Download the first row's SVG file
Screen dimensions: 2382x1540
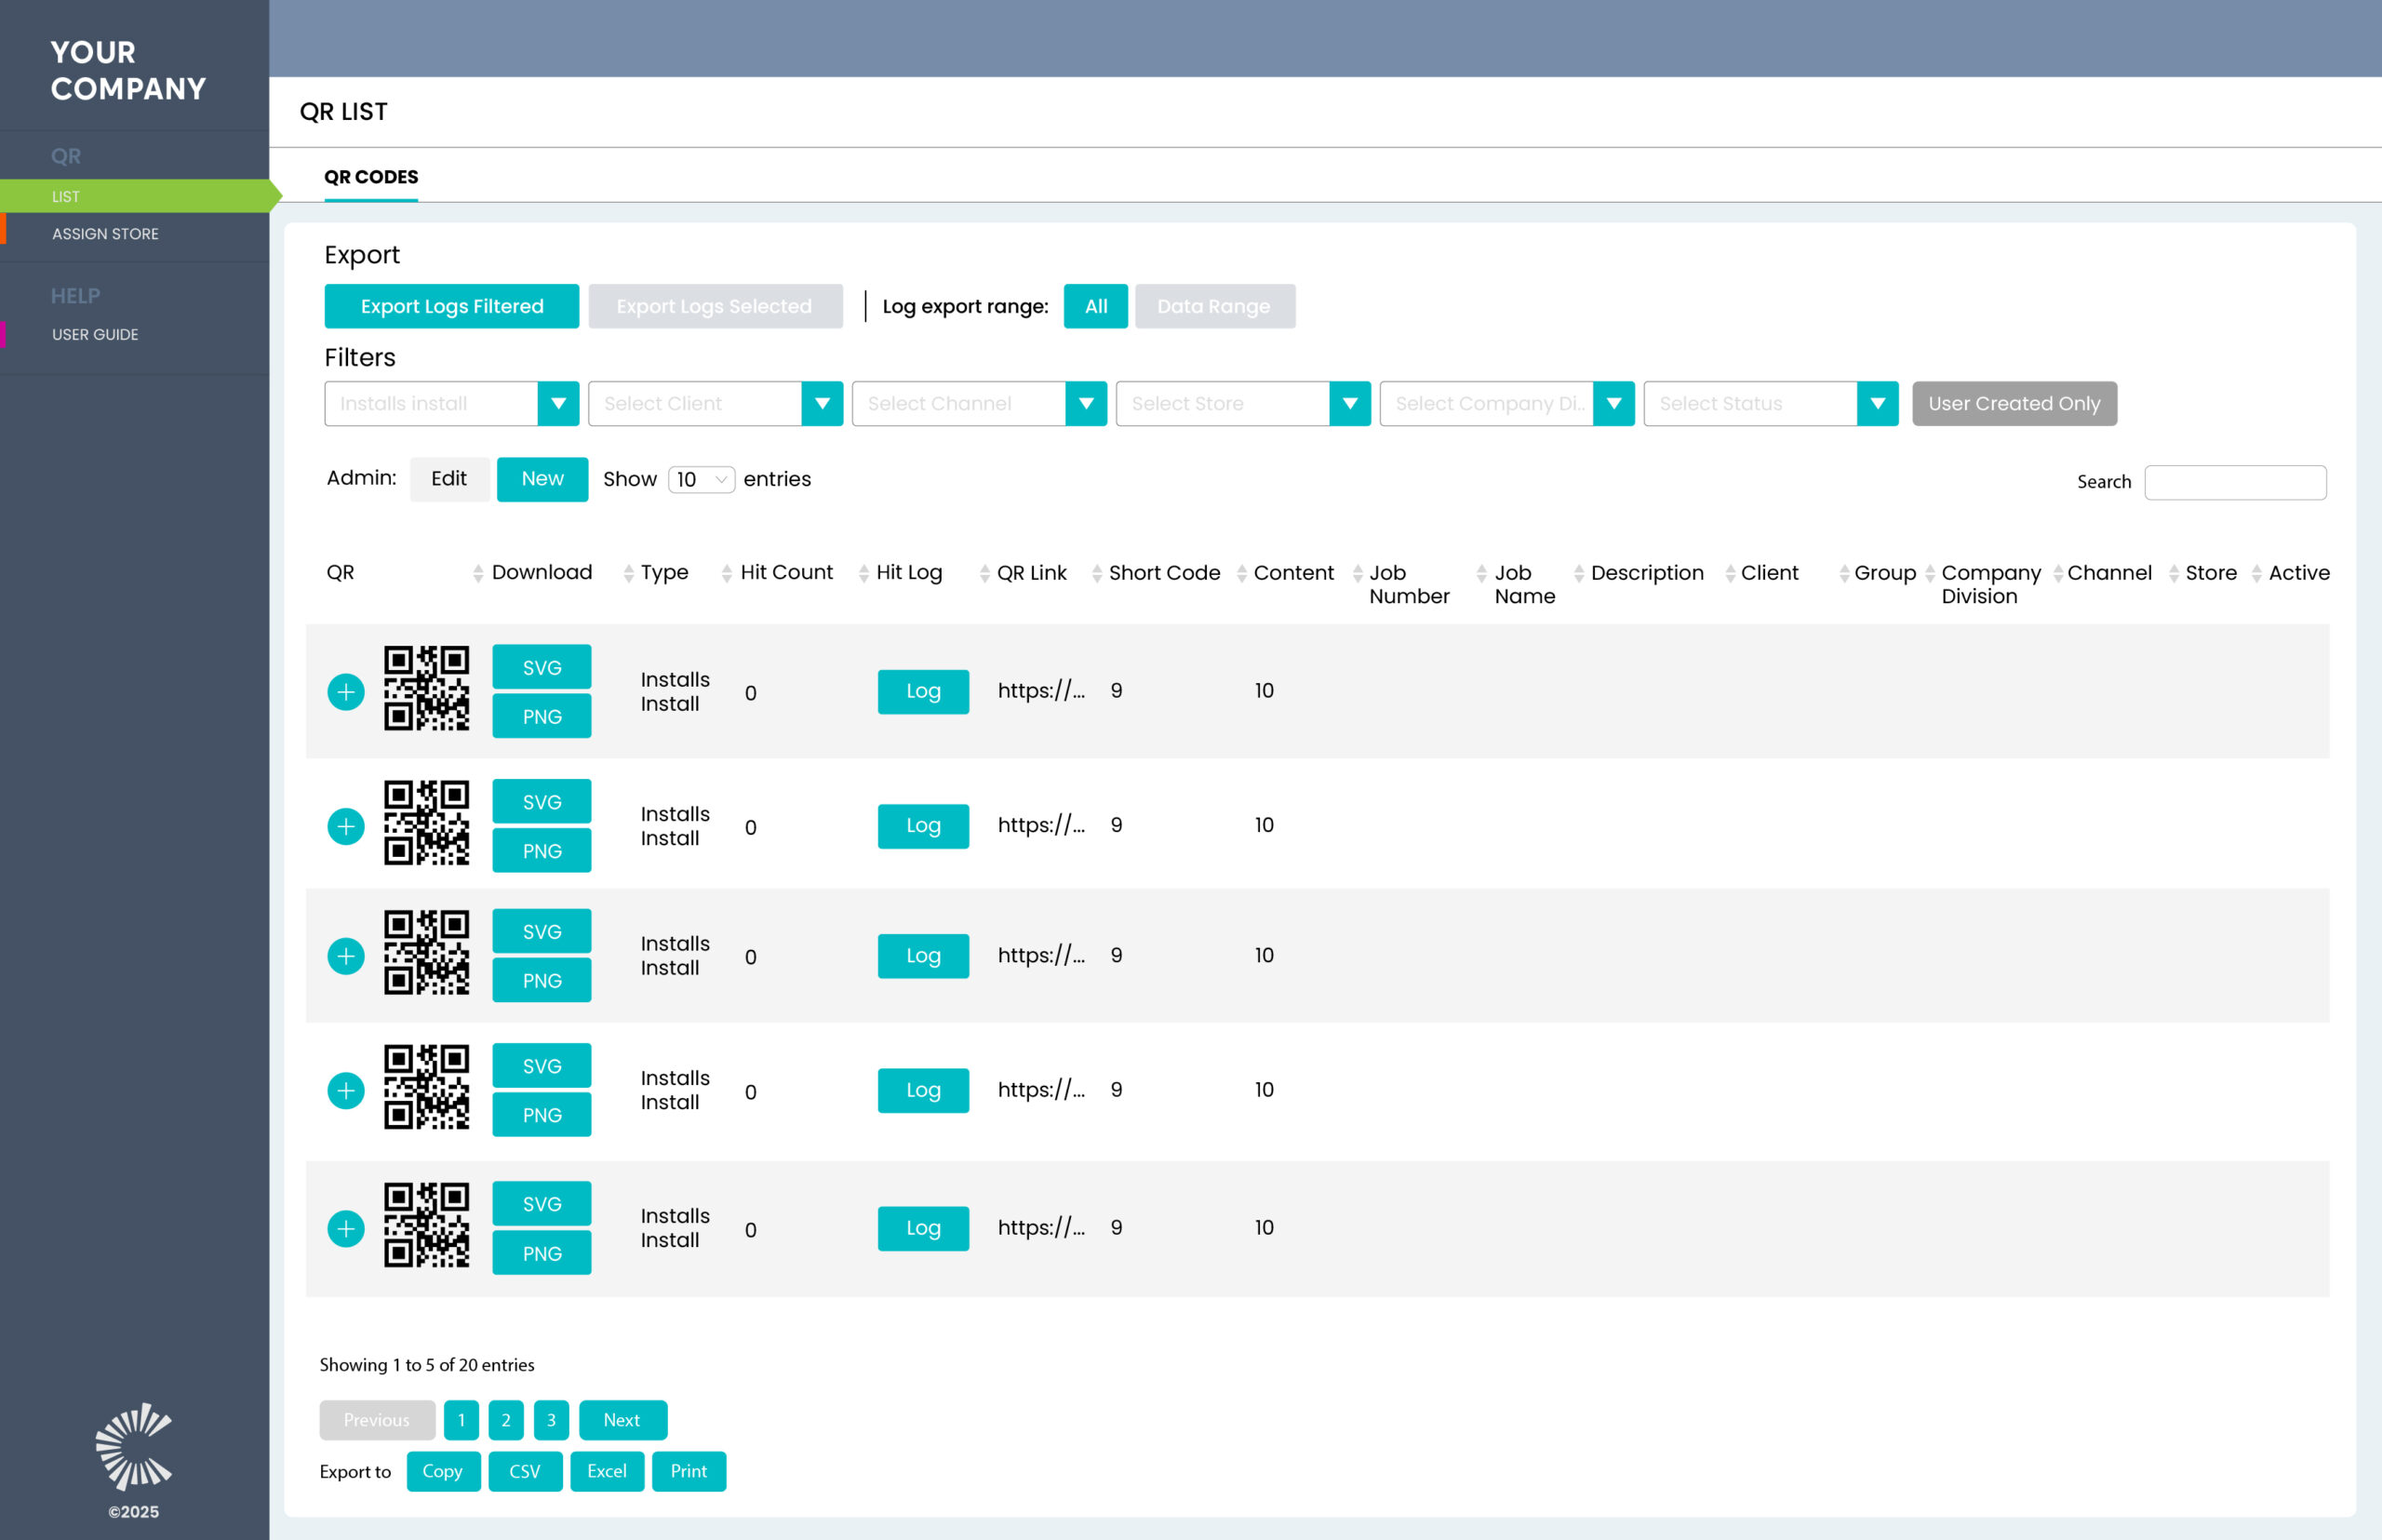(x=542, y=667)
